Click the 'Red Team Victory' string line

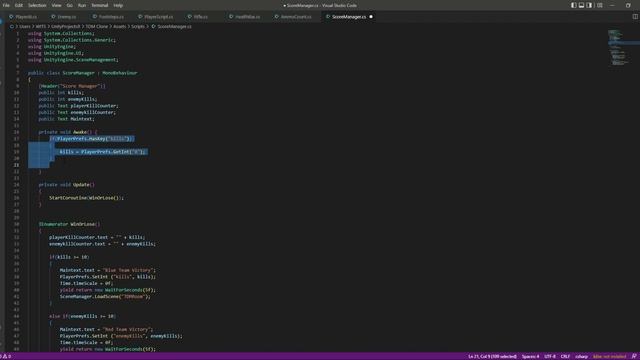[106, 329]
